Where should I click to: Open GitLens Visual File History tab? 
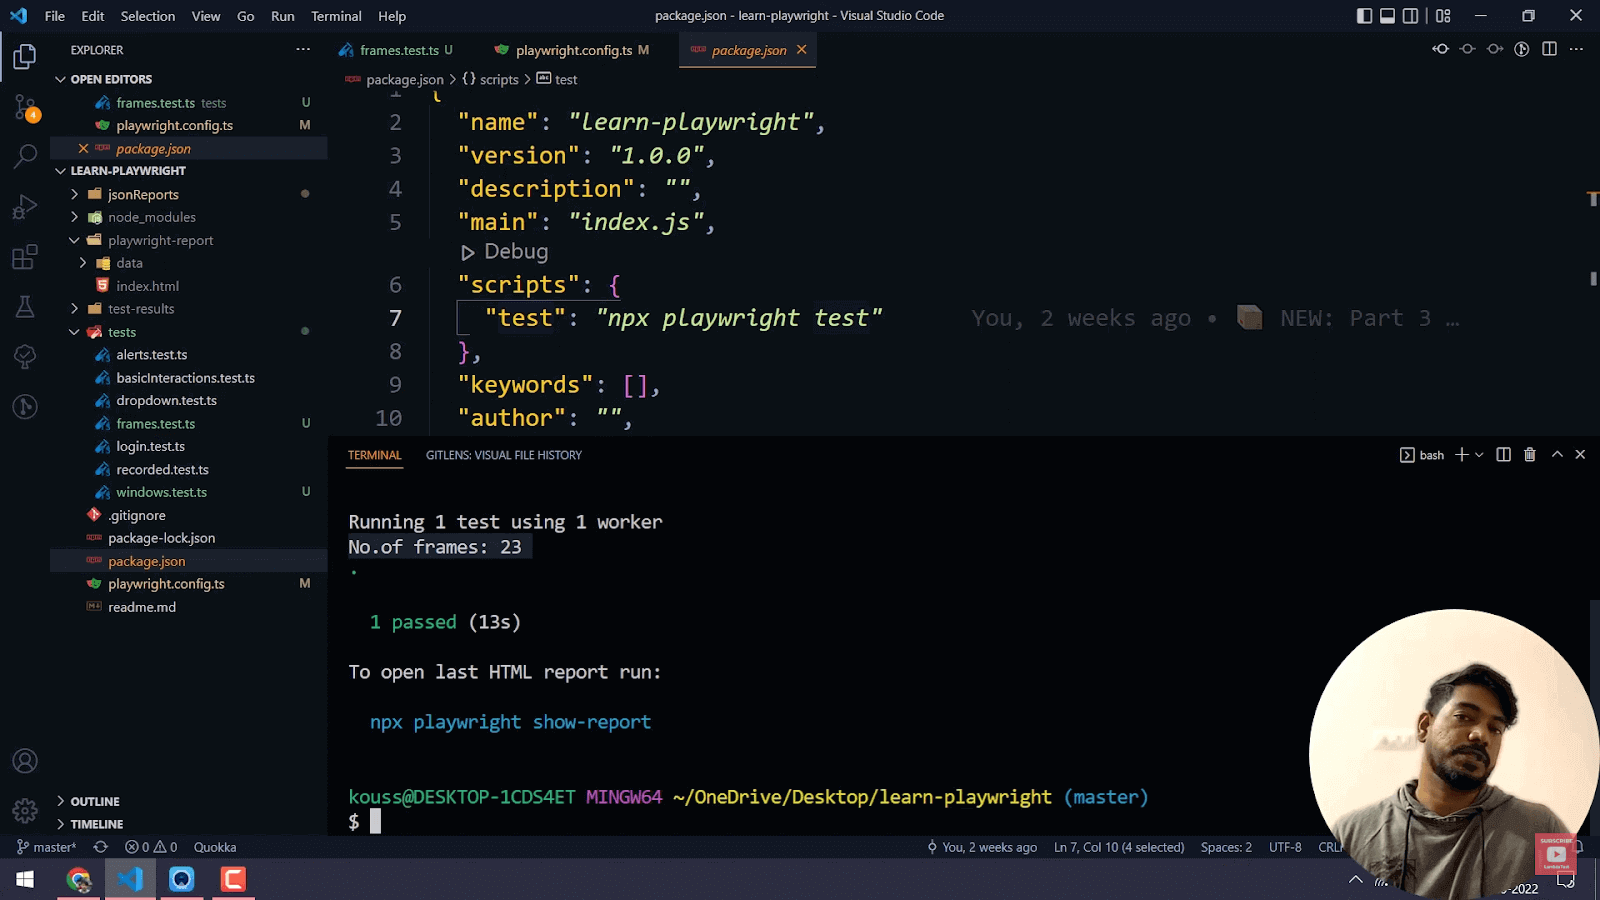point(504,455)
